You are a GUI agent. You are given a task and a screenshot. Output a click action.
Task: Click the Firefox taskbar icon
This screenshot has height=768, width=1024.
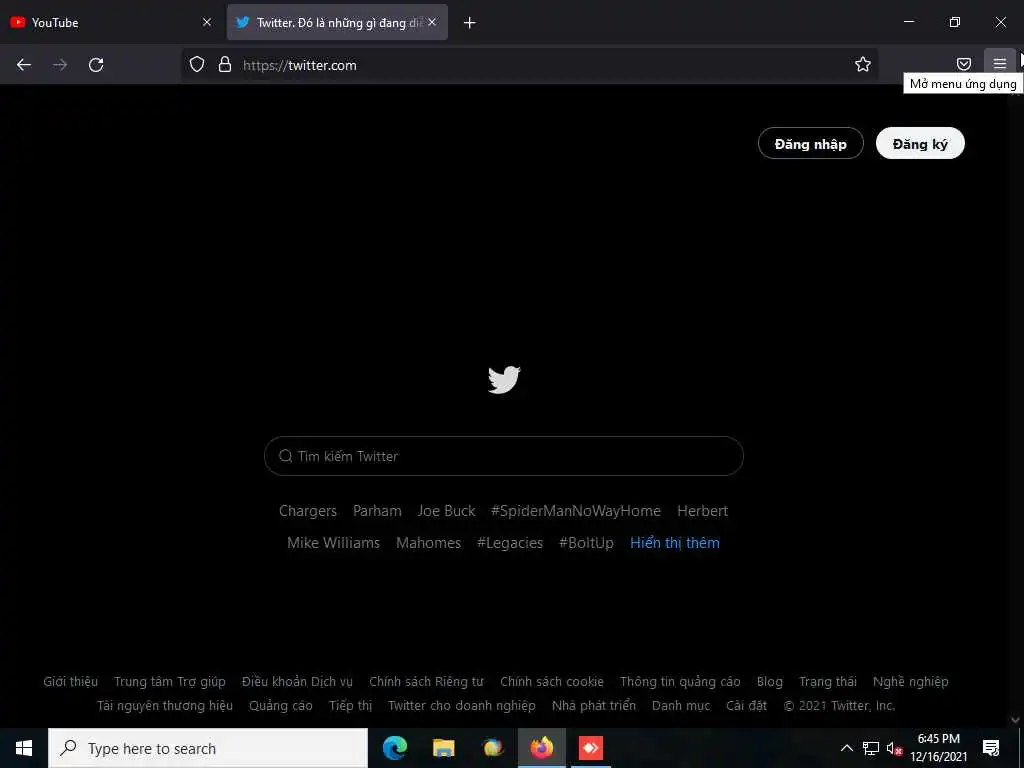coord(541,748)
